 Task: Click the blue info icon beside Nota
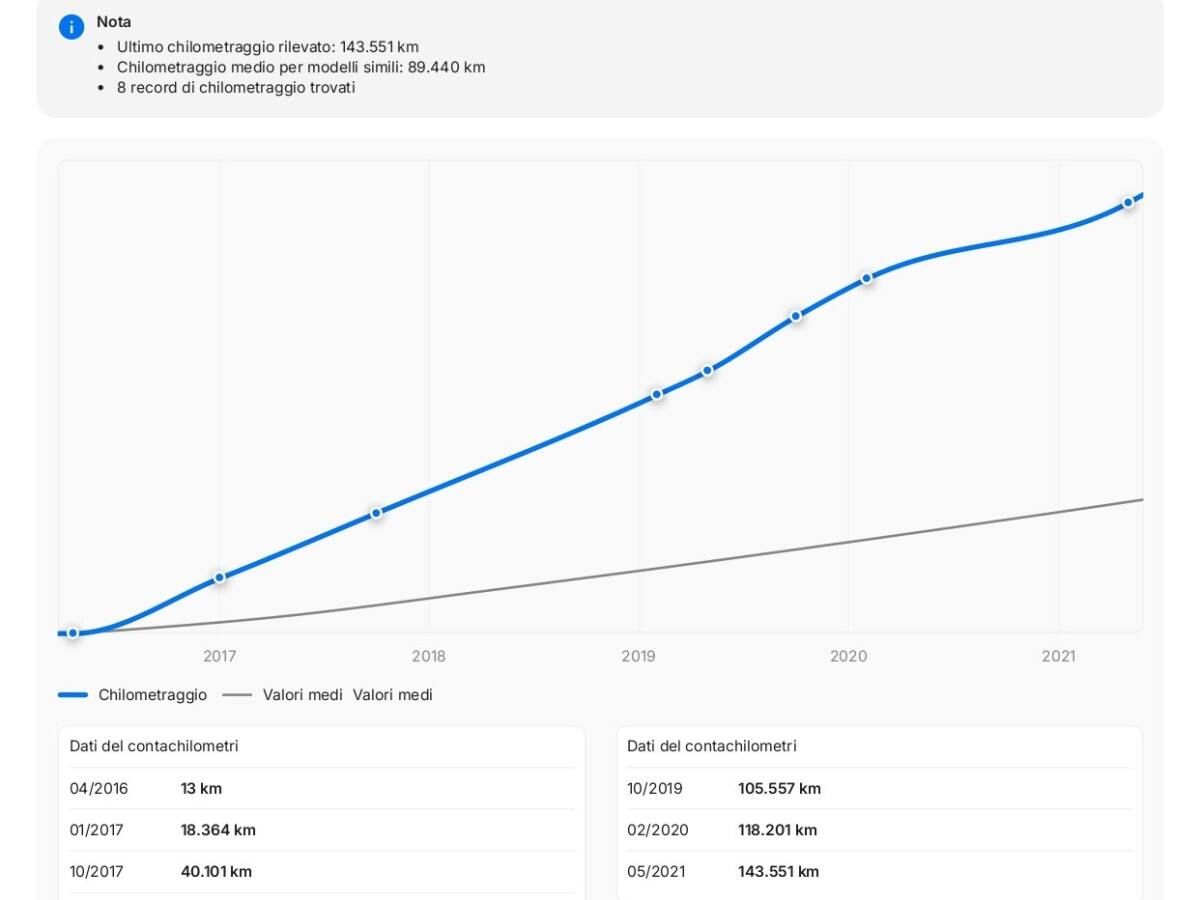click(x=71, y=27)
